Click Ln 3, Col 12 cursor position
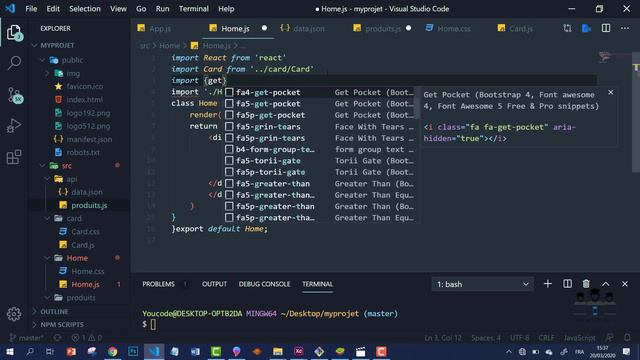Viewport: 640px width, 360px height. [443, 338]
